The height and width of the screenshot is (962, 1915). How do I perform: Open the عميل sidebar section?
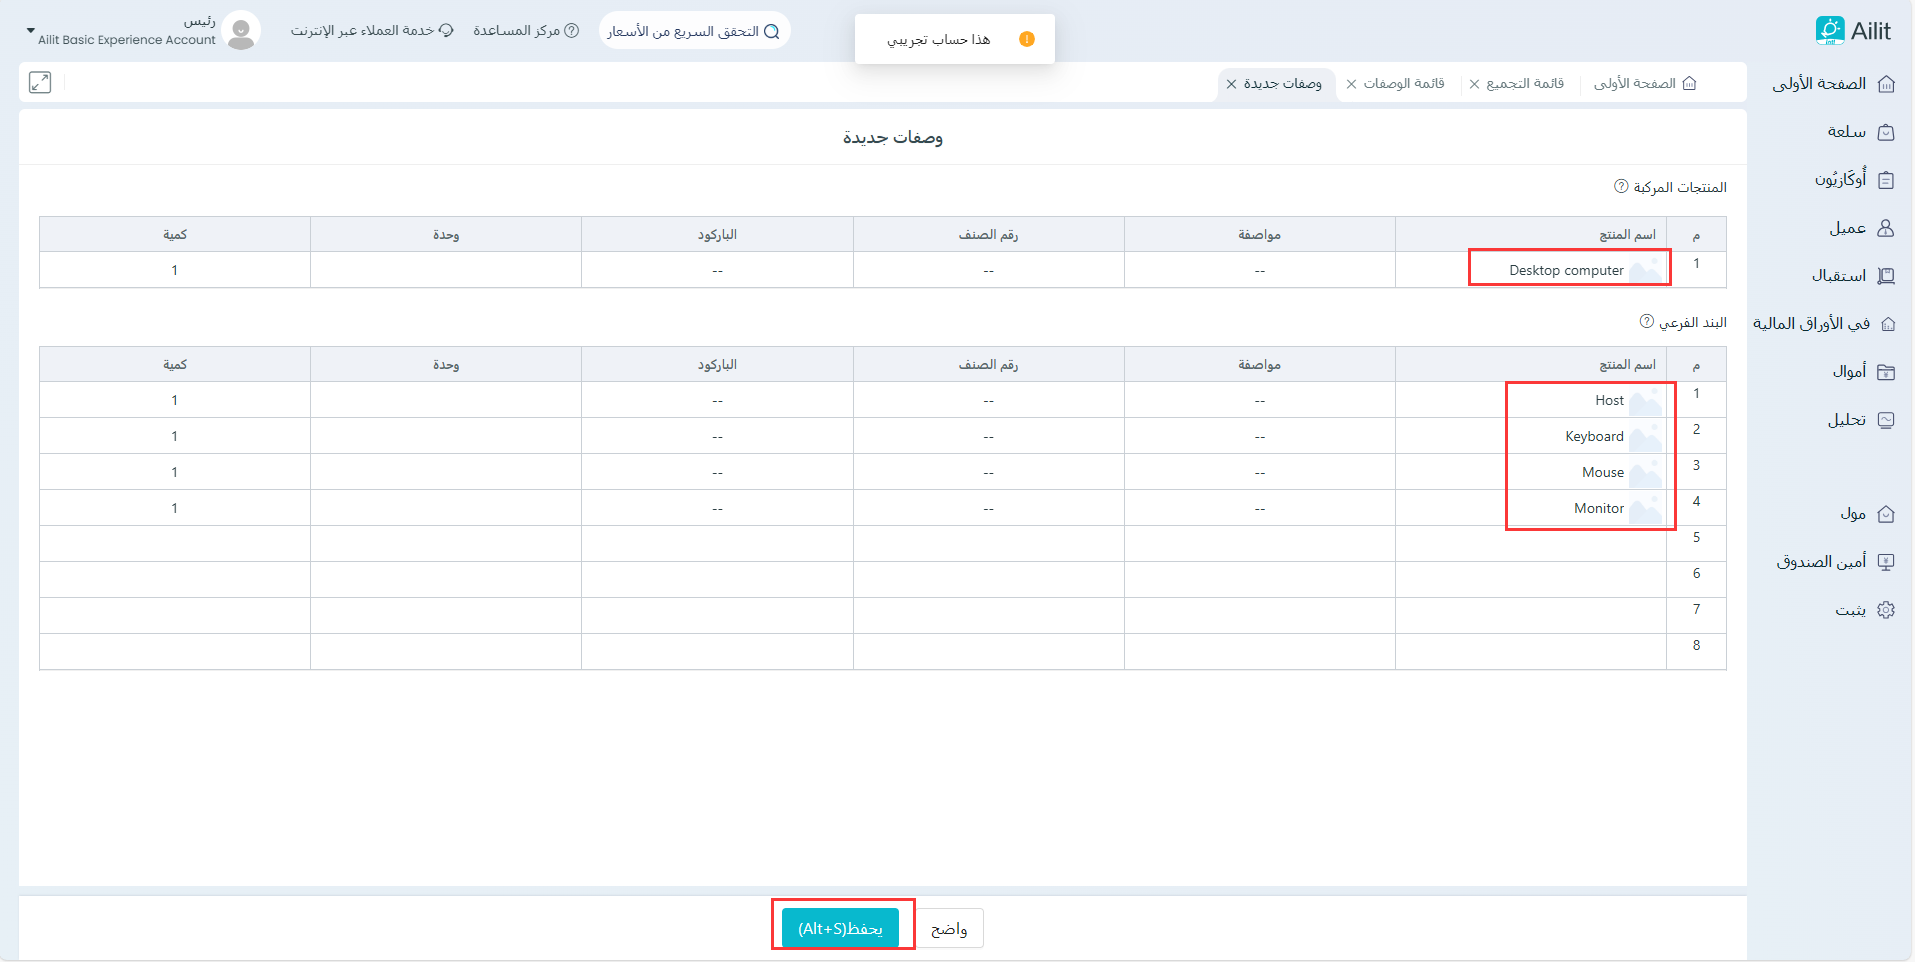pyautogui.click(x=1860, y=228)
